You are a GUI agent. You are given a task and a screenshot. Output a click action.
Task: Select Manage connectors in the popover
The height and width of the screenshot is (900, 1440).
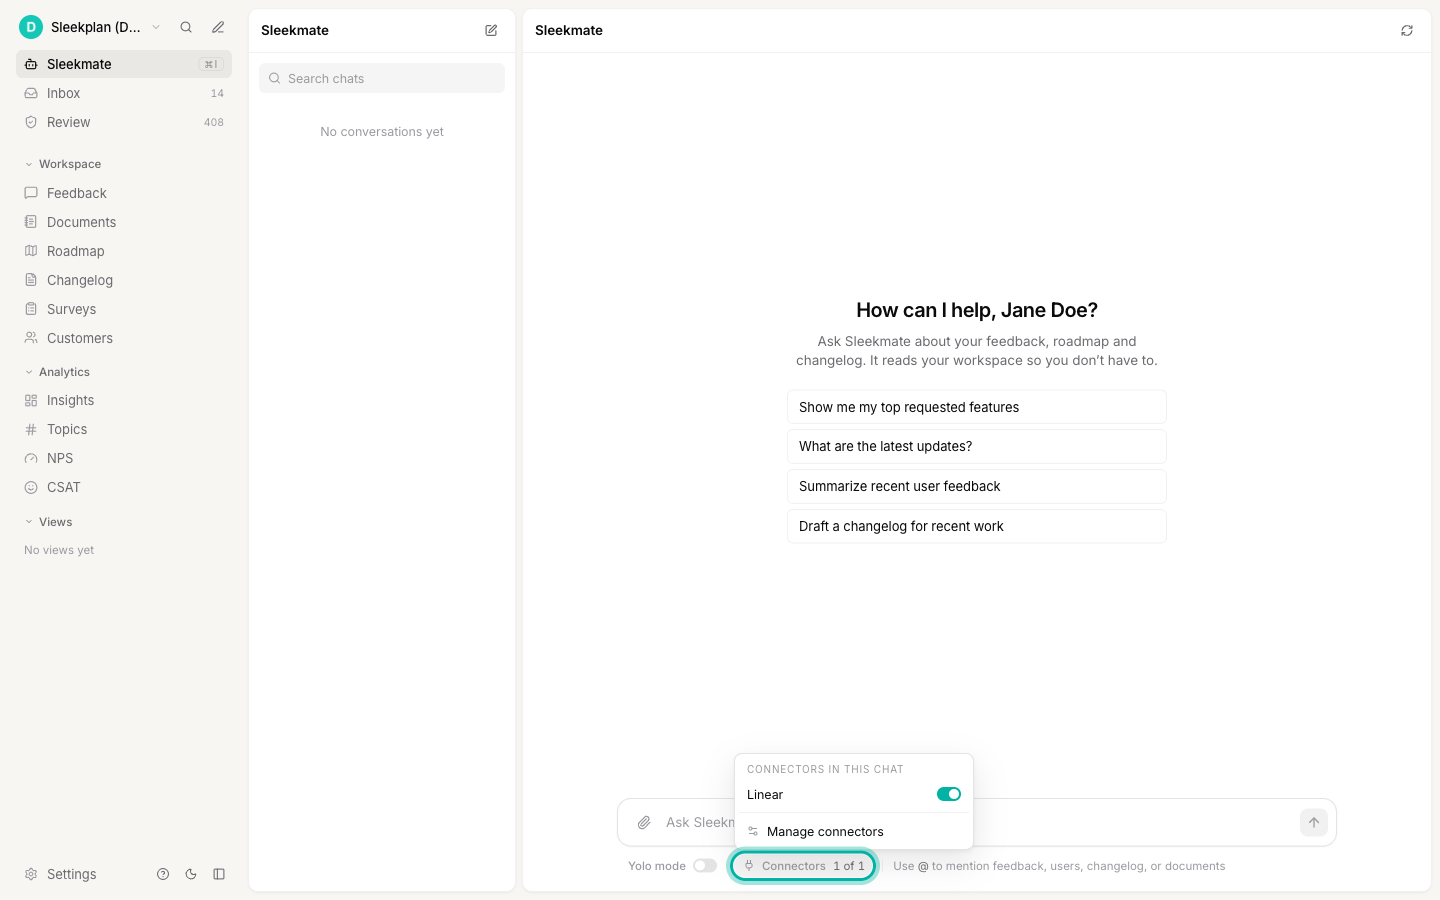[x=854, y=832]
